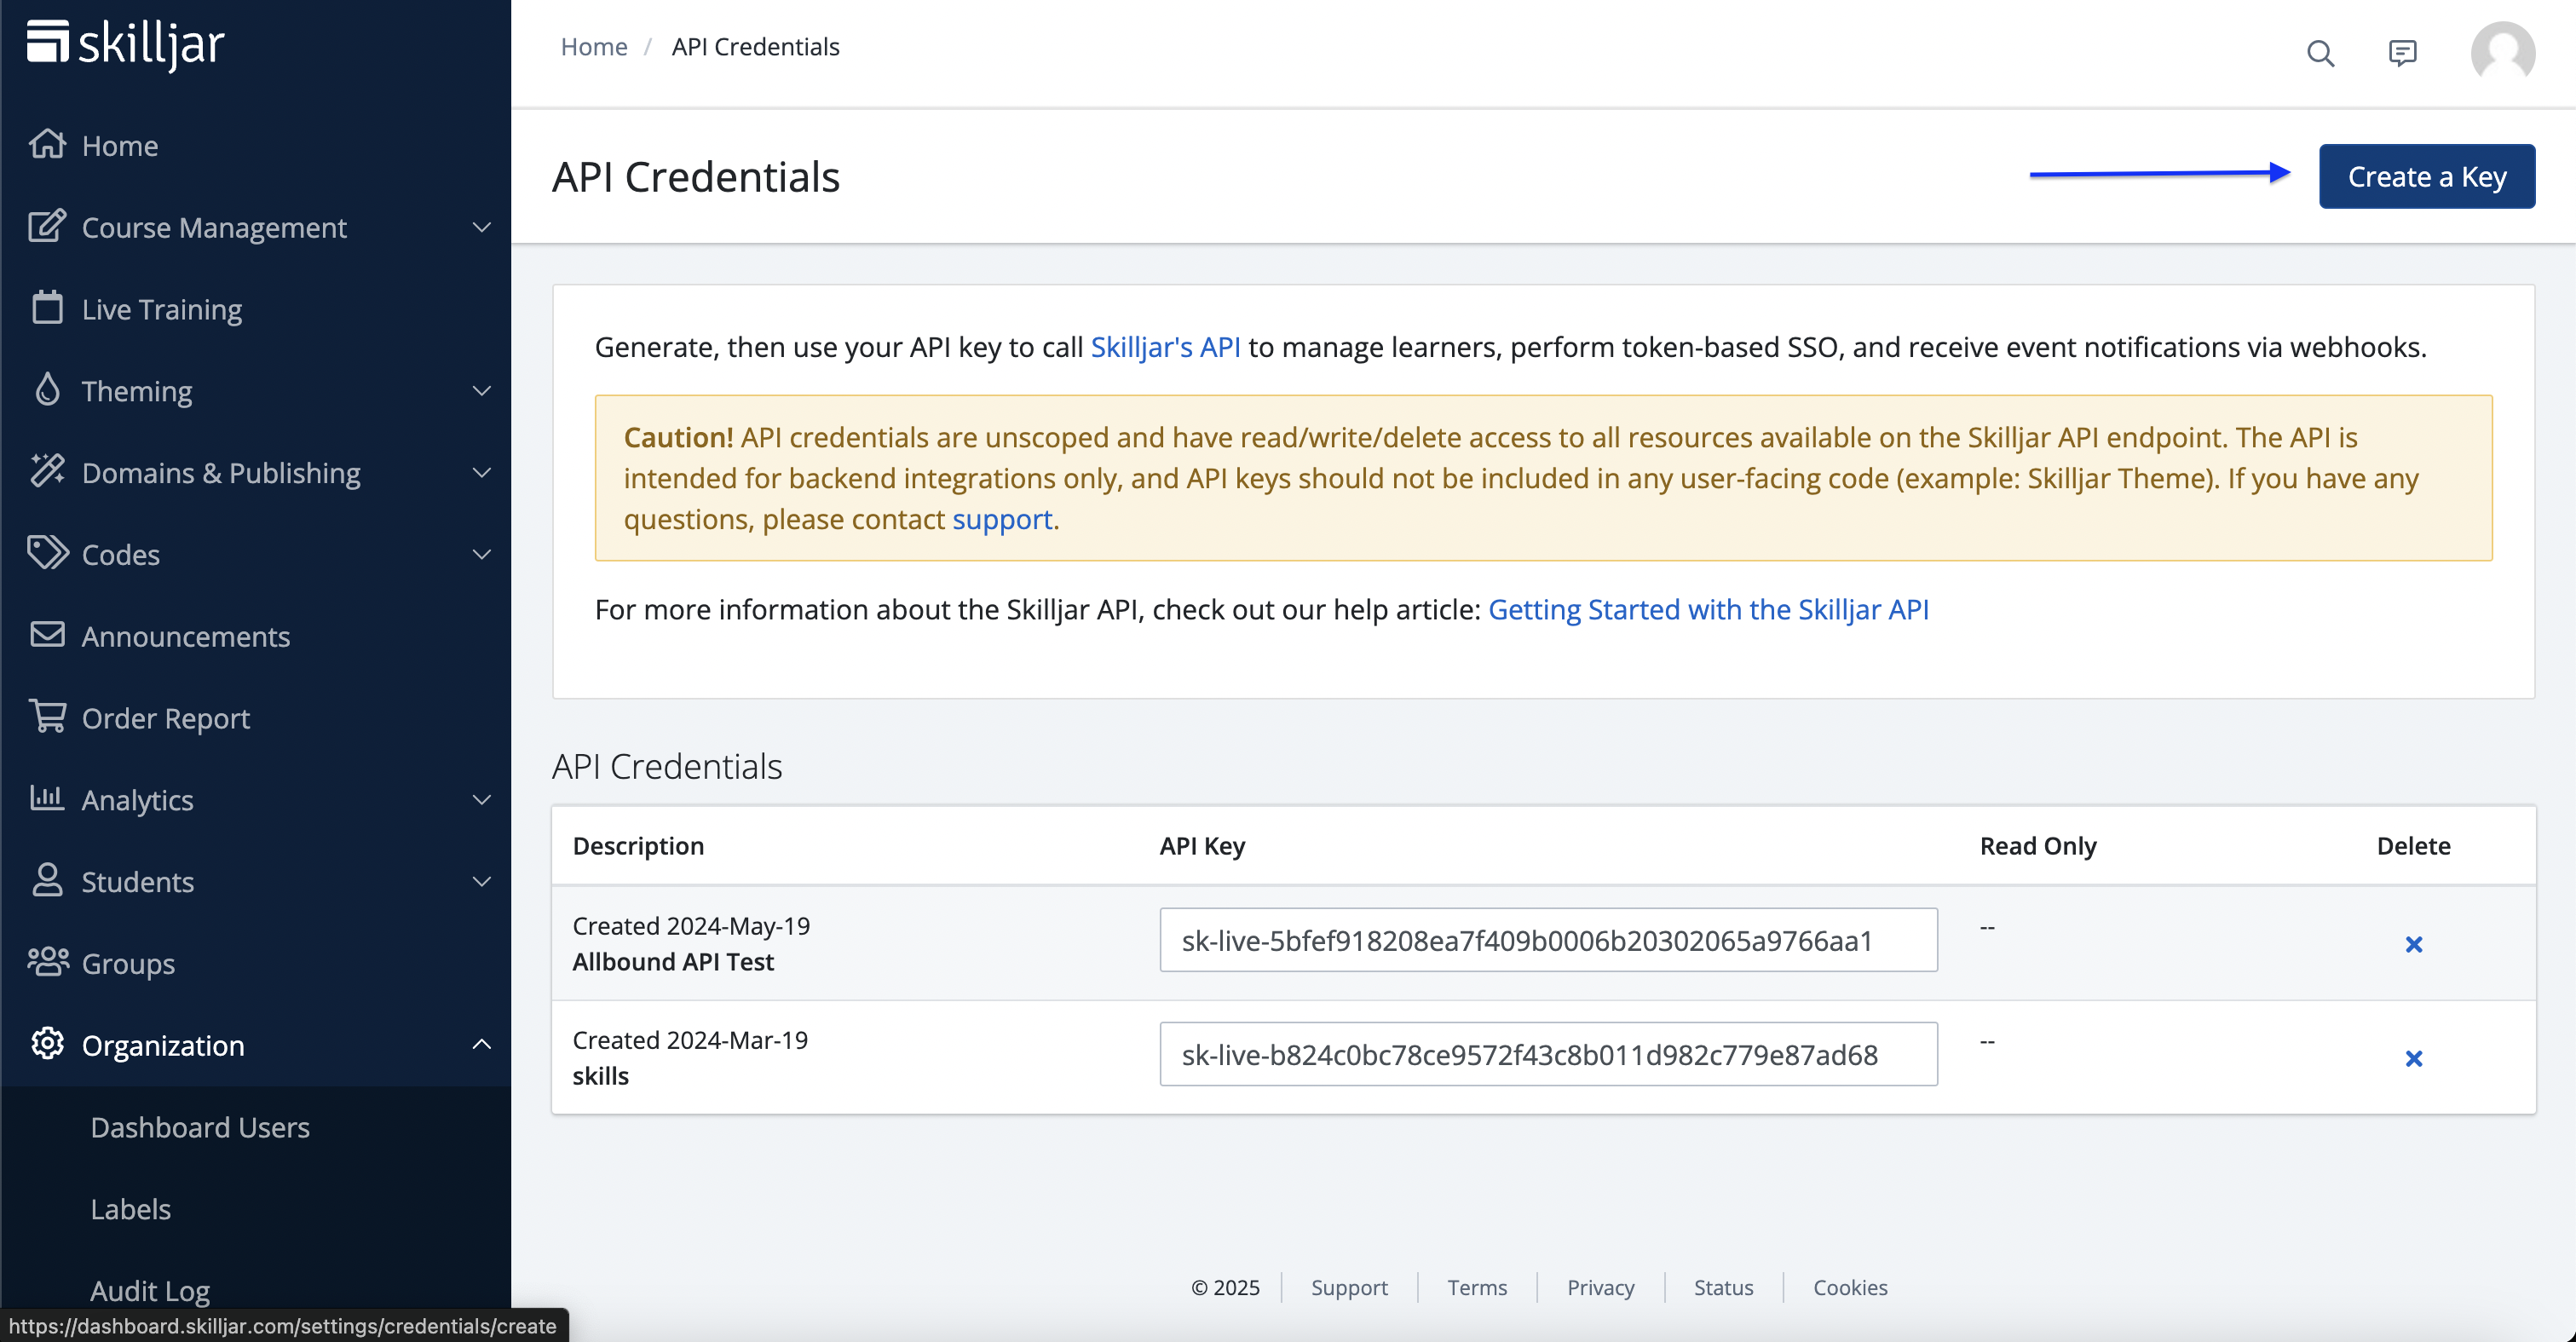Click the API Credentials breadcrumb text
Screen dimensions: 2576x1342
click(755, 47)
